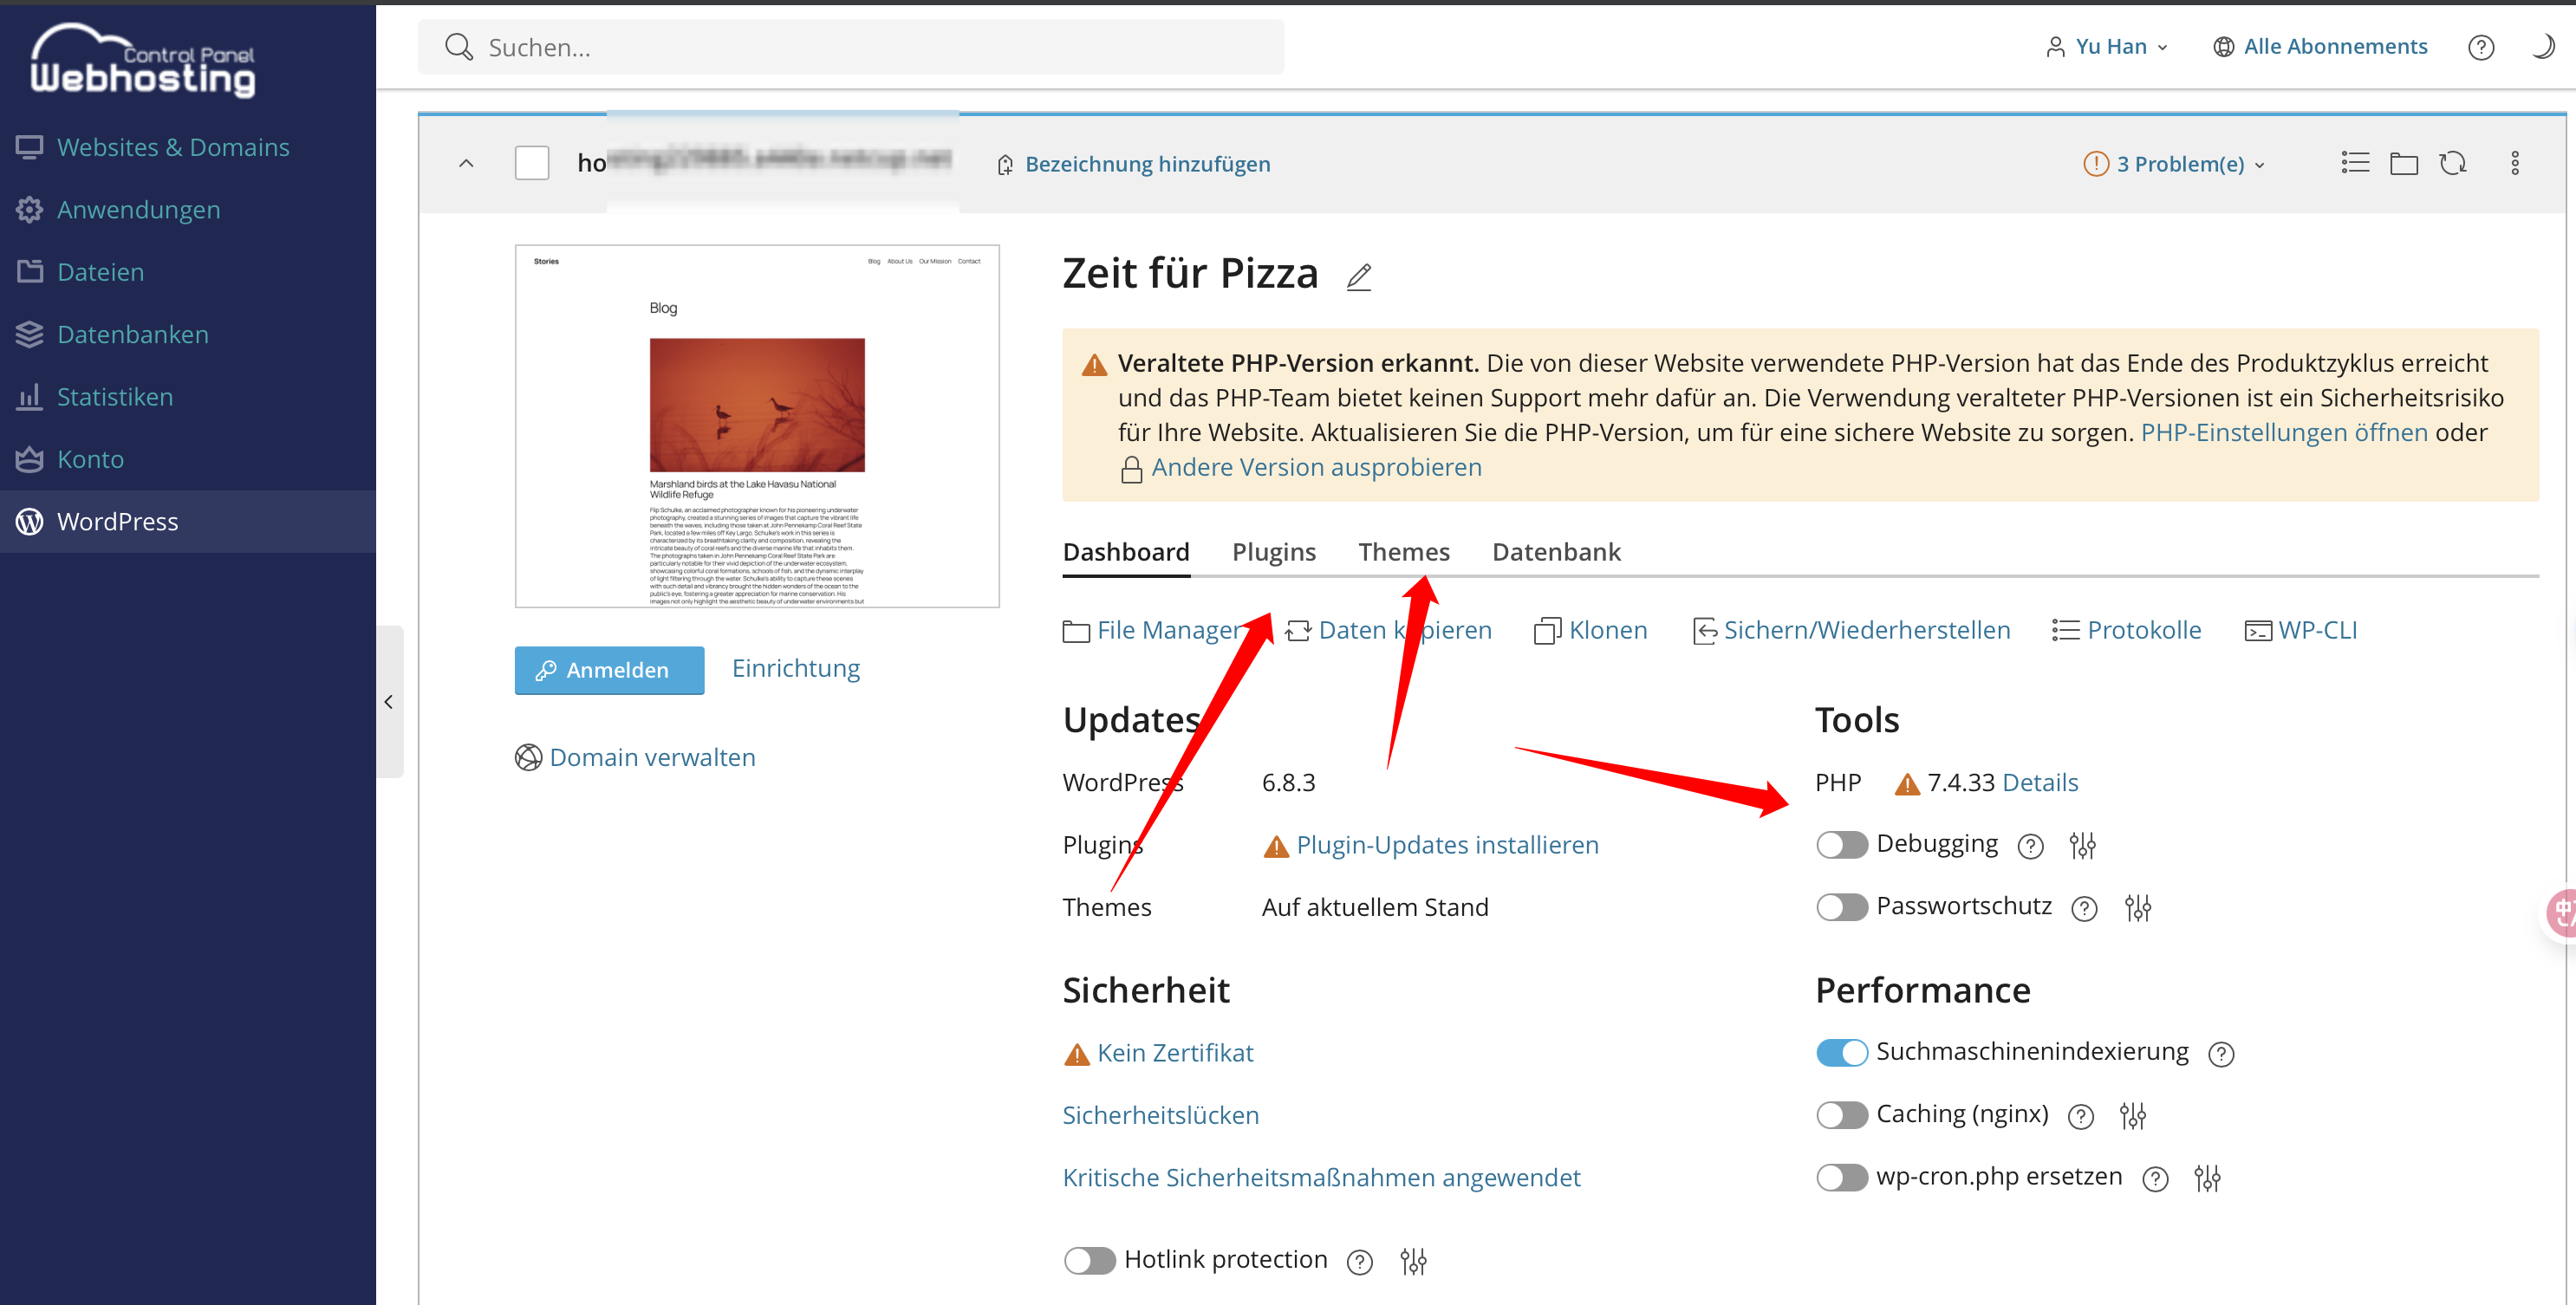Collapse the site card chevron

(x=466, y=163)
